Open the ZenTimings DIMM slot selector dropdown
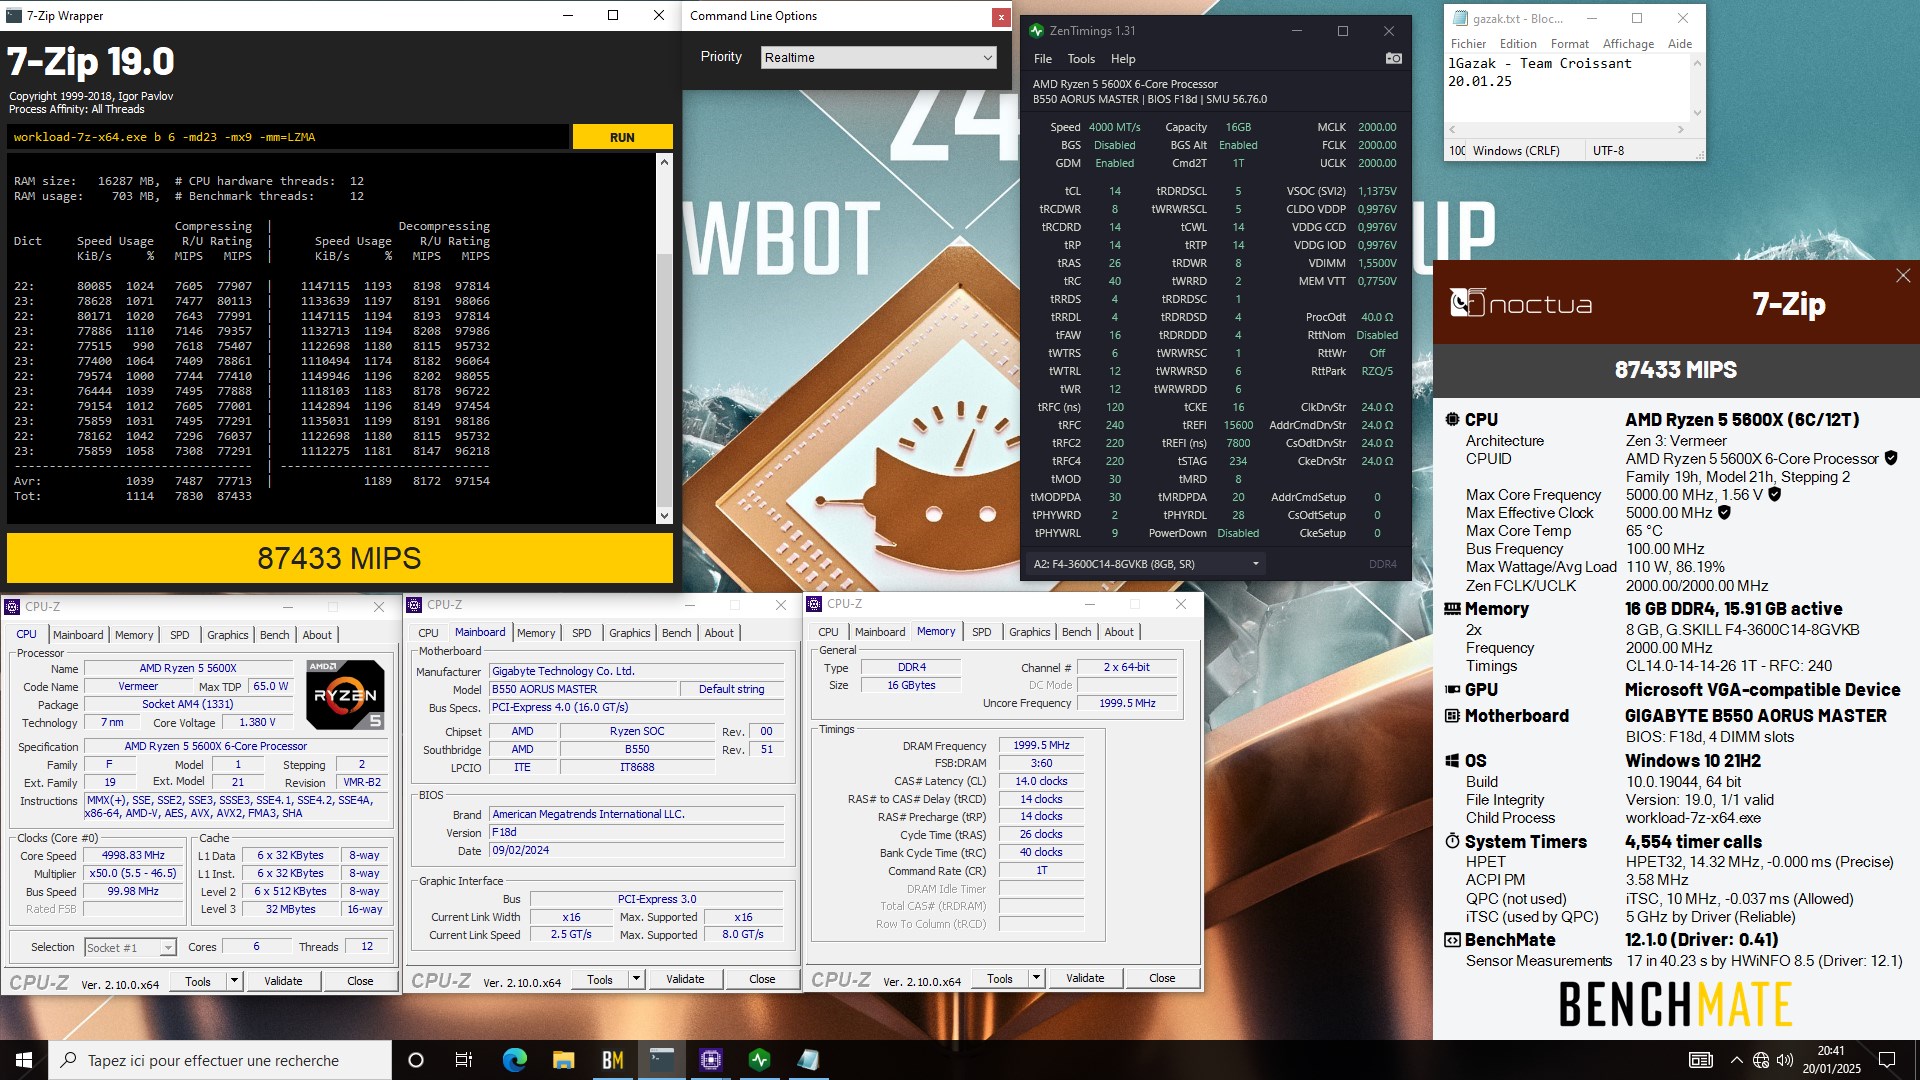Screen dimensions: 1920x1080 tap(1146, 564)
